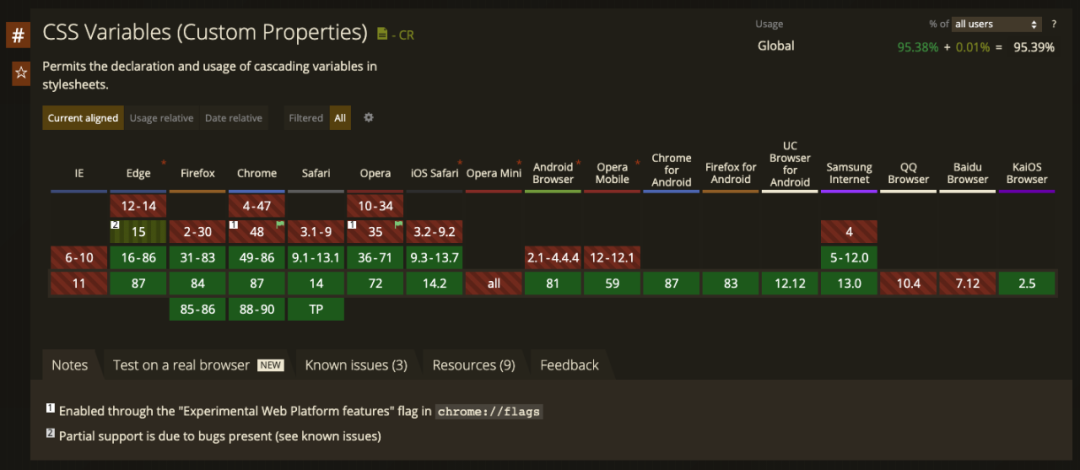This screenshot has height=470, width=1080.
Task: Select Opera Mini all cell
Action: point(494,283)
